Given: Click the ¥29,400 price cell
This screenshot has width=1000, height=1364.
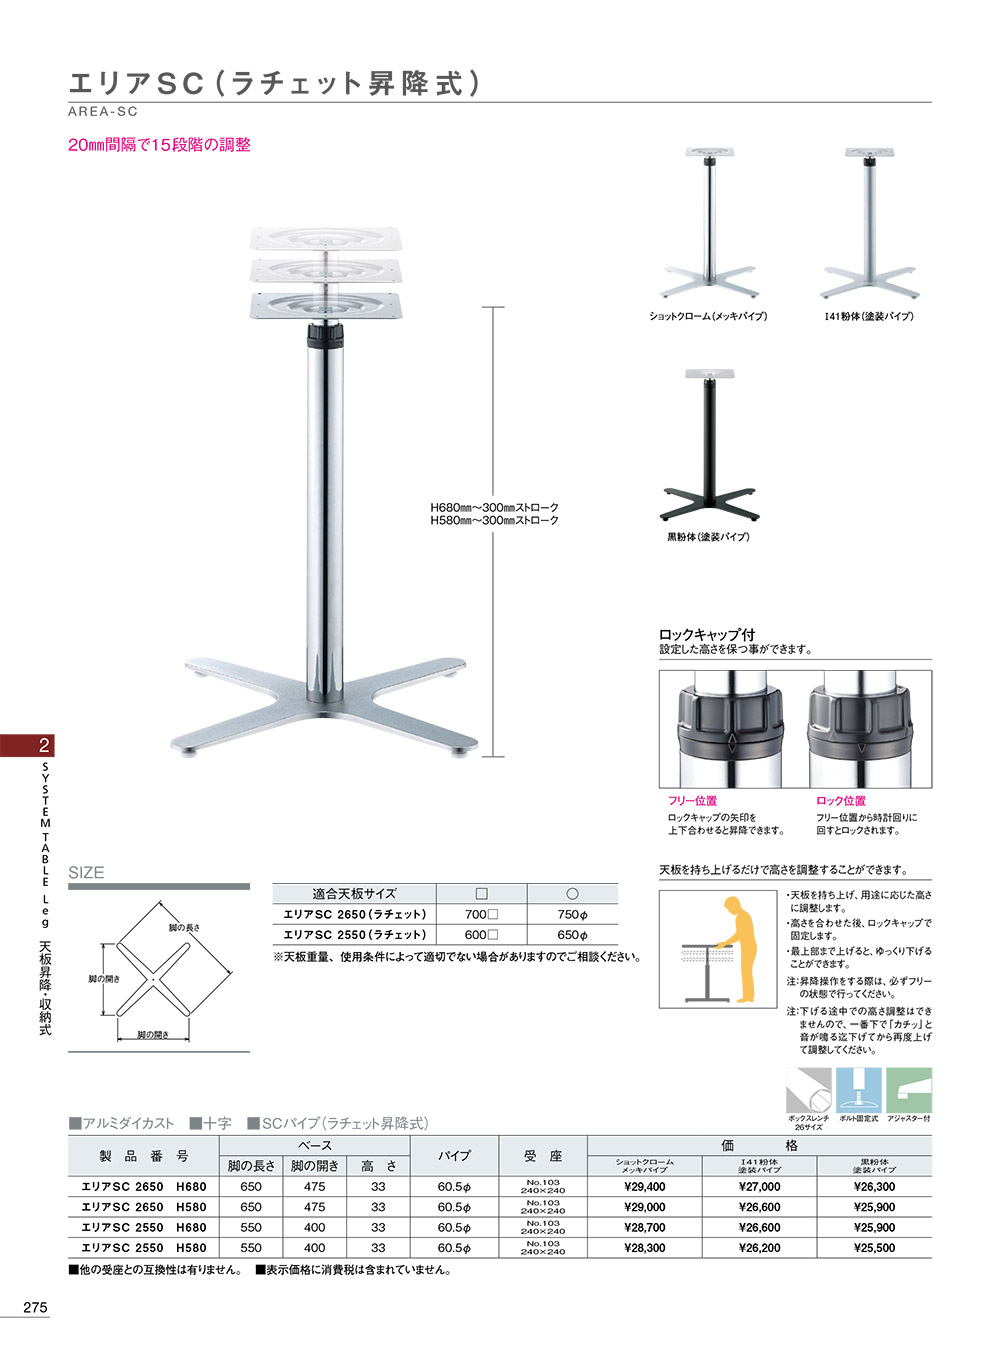Looking at the screenshot, I should [644, 1187].
